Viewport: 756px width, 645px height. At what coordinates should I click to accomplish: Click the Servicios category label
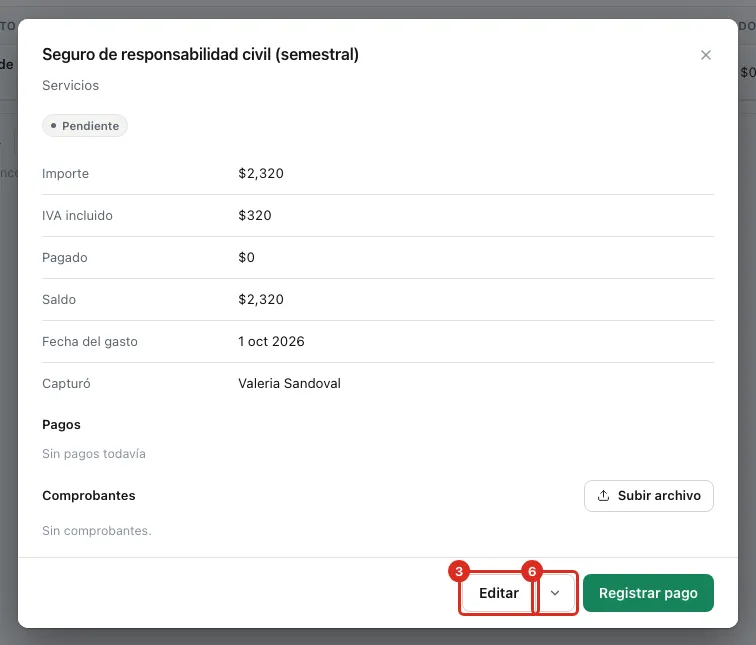(70, 85)
